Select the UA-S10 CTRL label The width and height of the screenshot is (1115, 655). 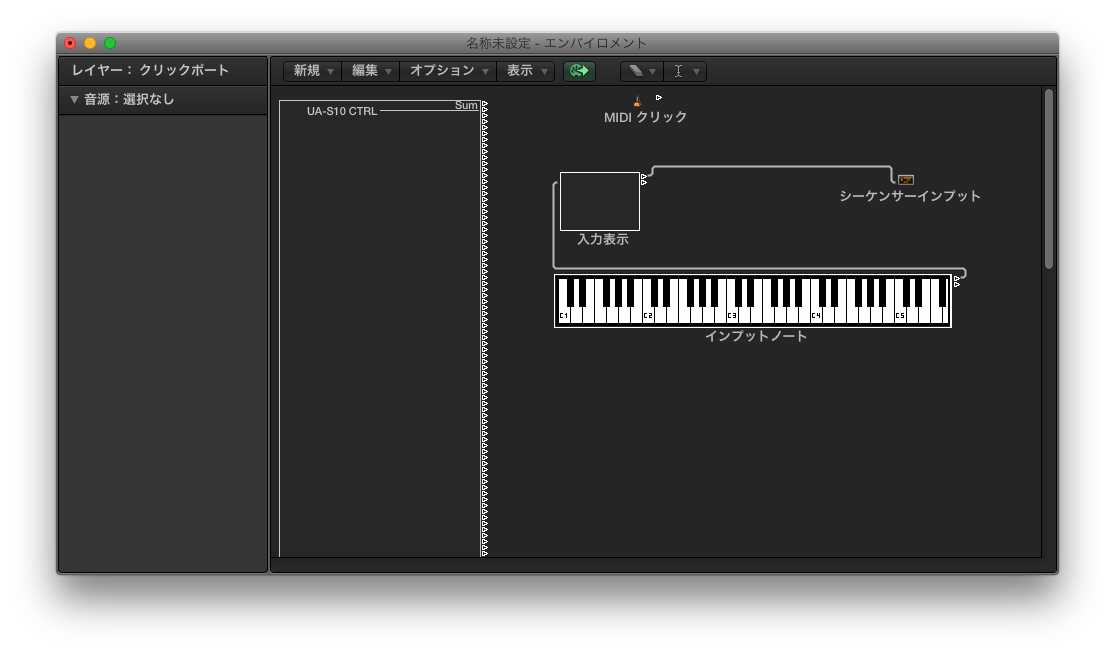pyautogui.click(x=342, y=111)
